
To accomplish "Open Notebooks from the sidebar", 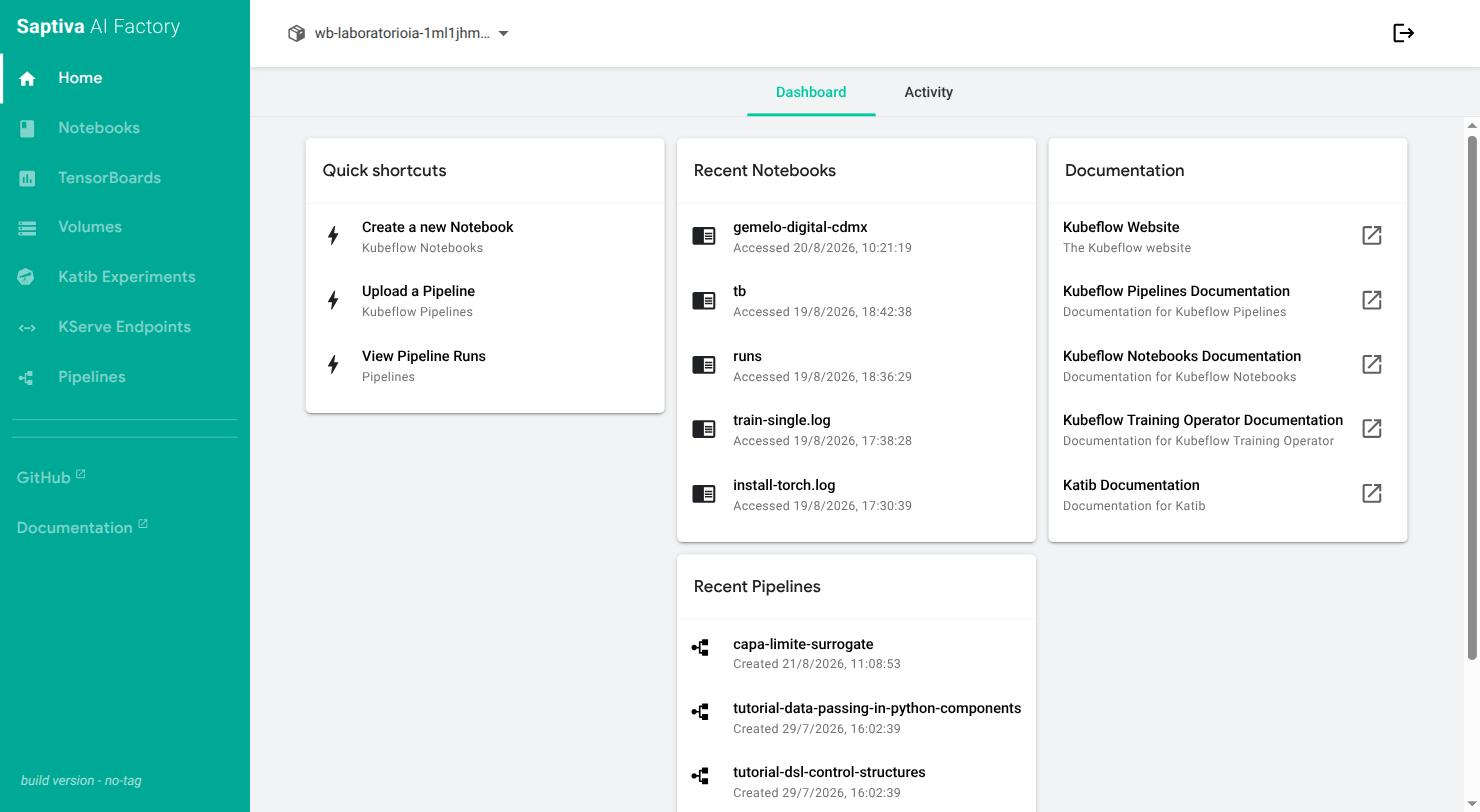I will tap(125, 128).
